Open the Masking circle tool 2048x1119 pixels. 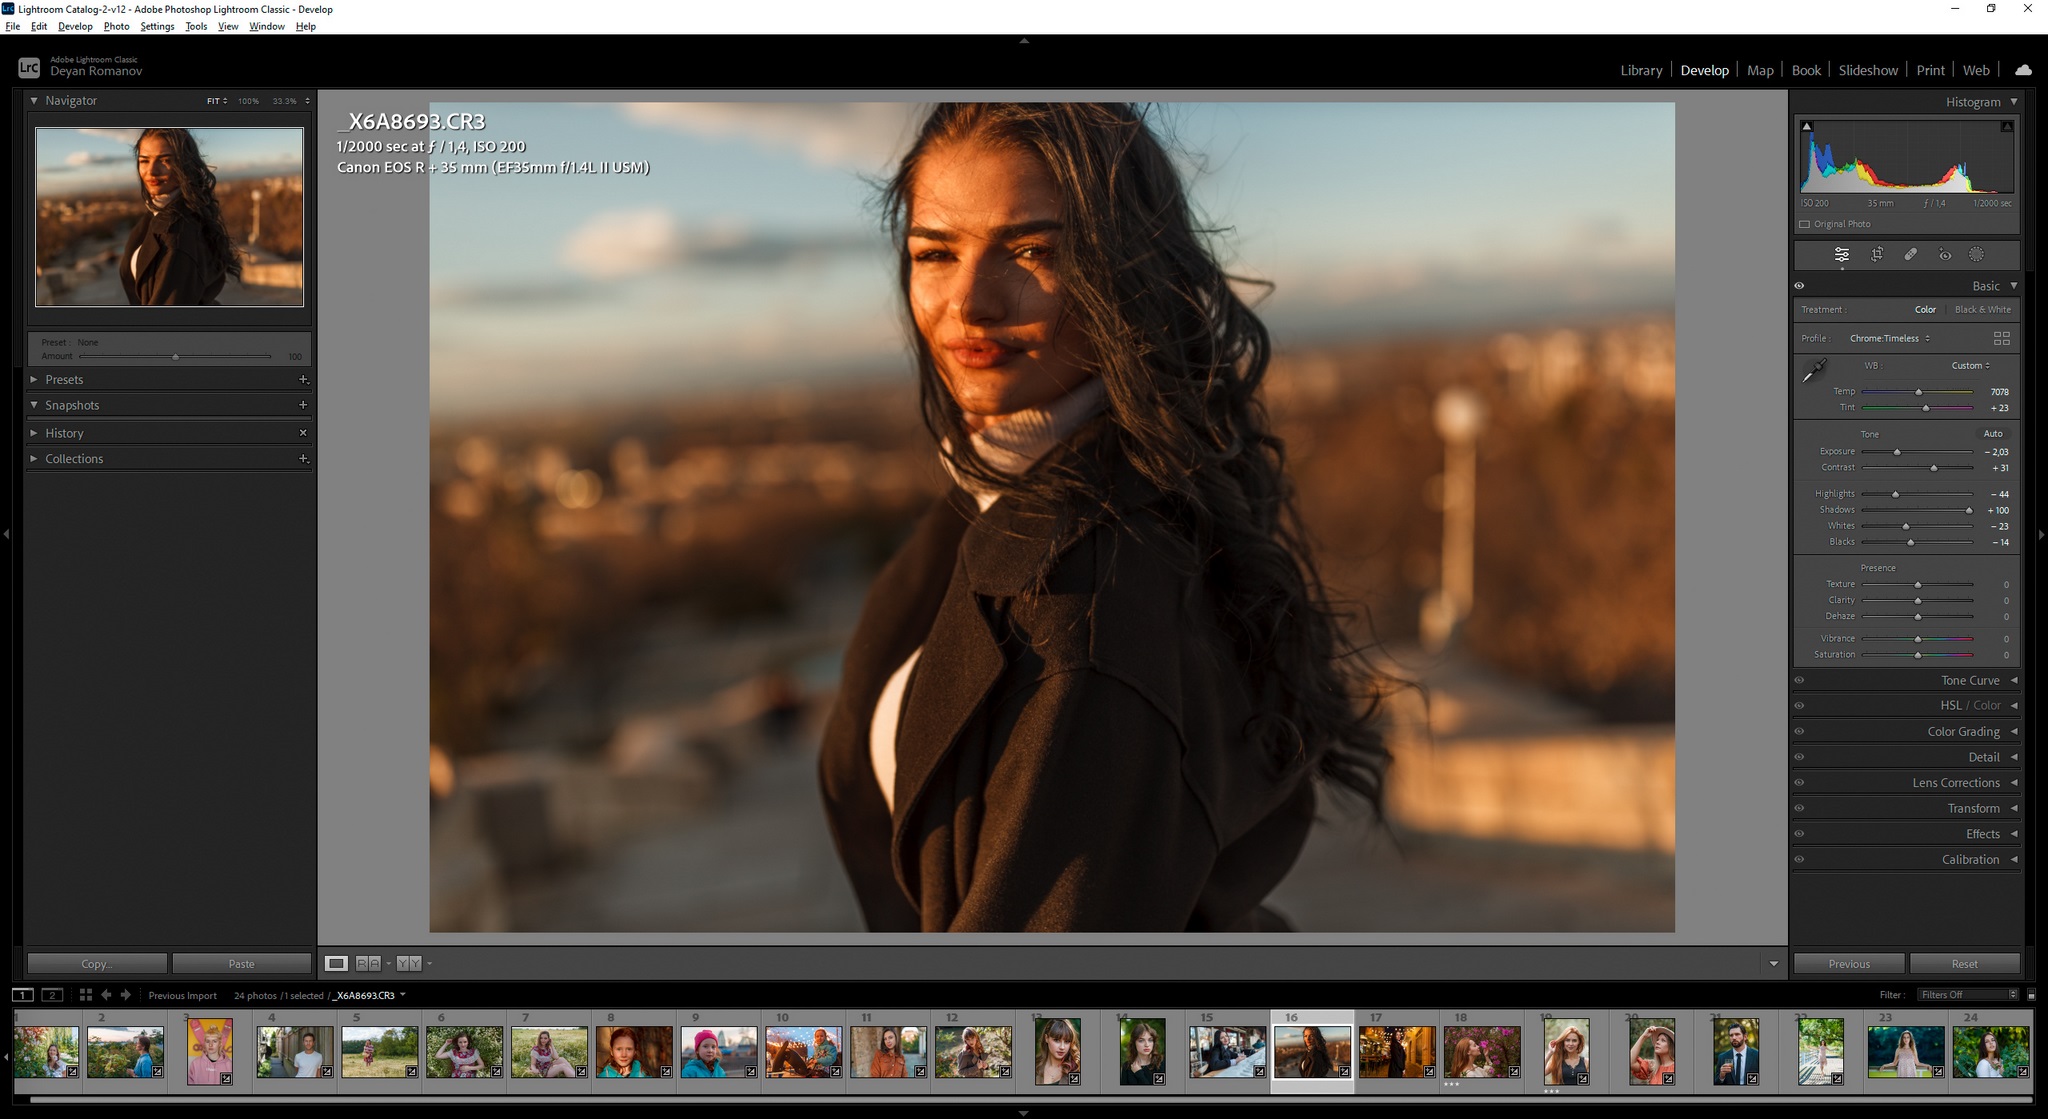(x=1976, y=255)
